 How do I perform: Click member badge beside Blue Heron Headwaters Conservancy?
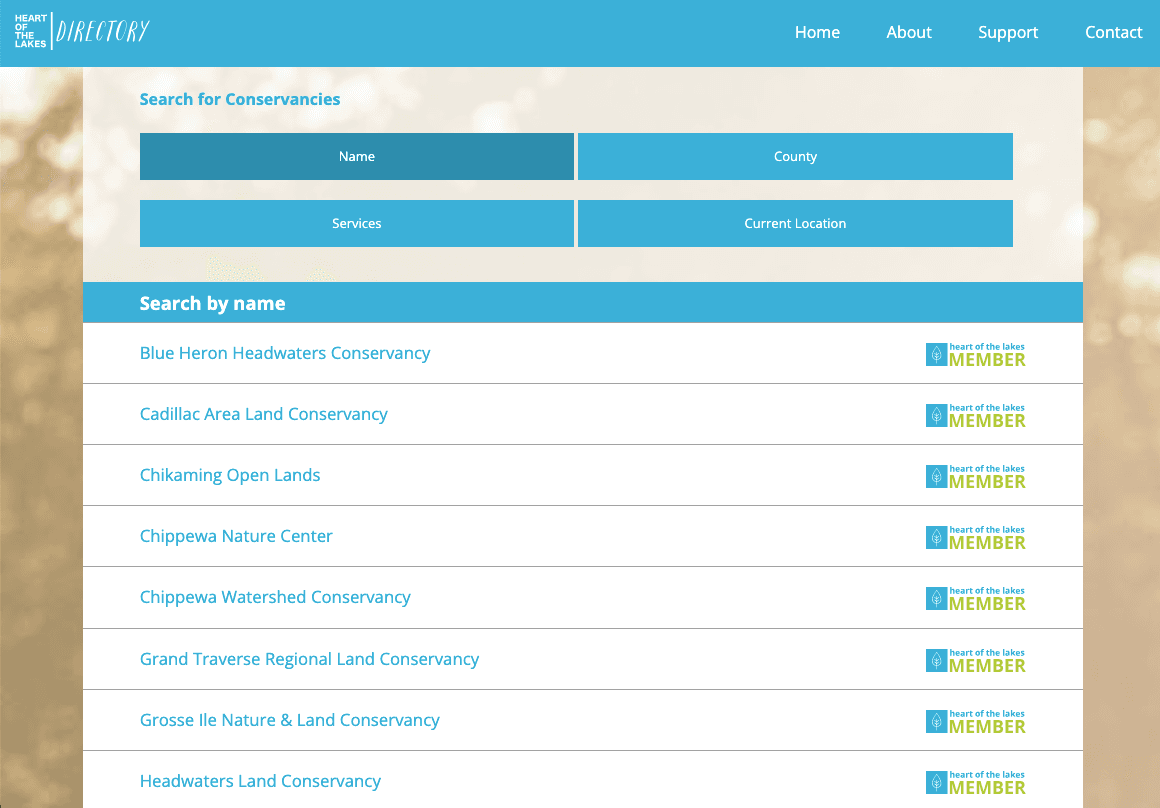(x=975, y=354)
